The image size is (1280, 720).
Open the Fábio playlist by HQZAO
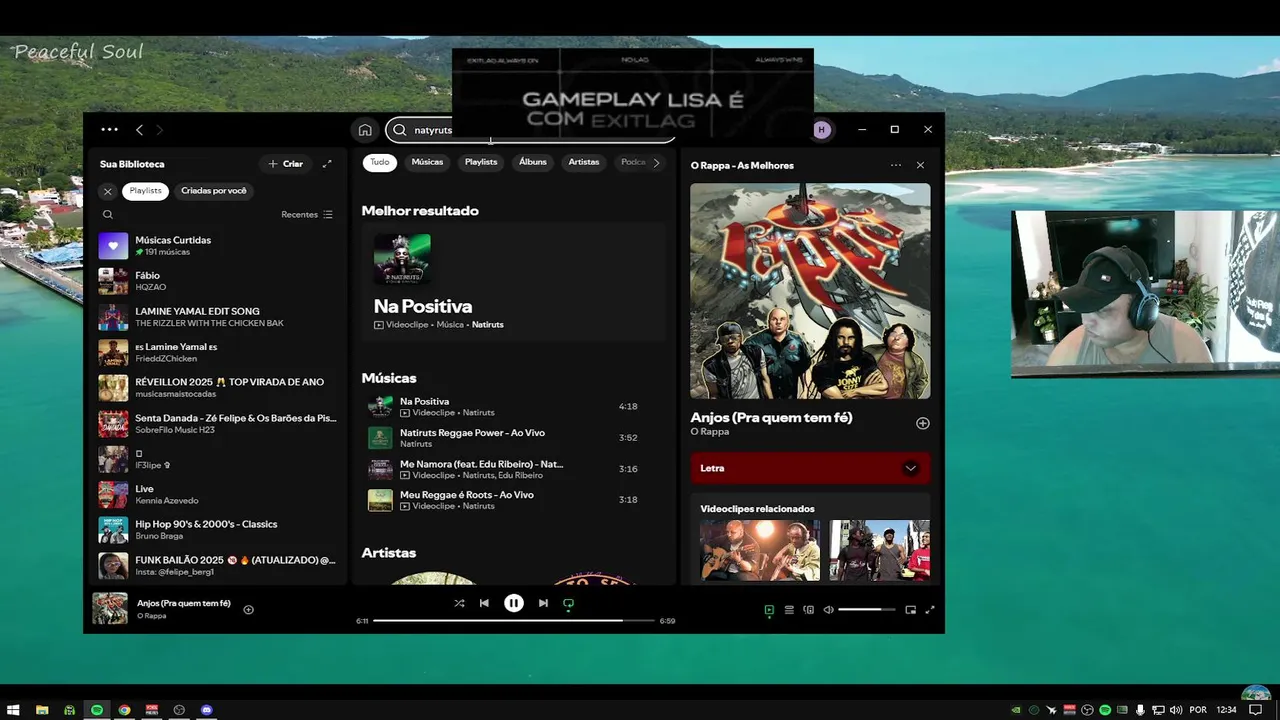(218, 281)
